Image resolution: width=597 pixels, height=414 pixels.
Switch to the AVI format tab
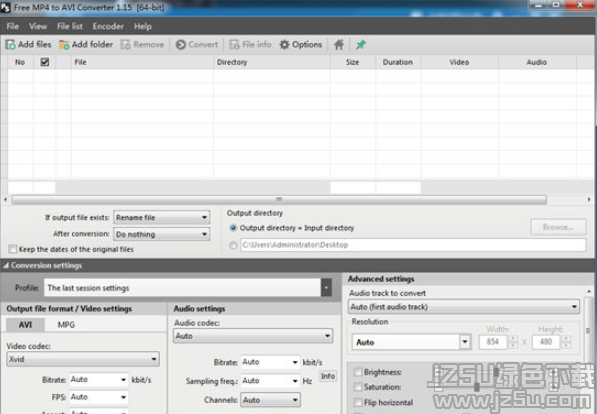[25, 324]
